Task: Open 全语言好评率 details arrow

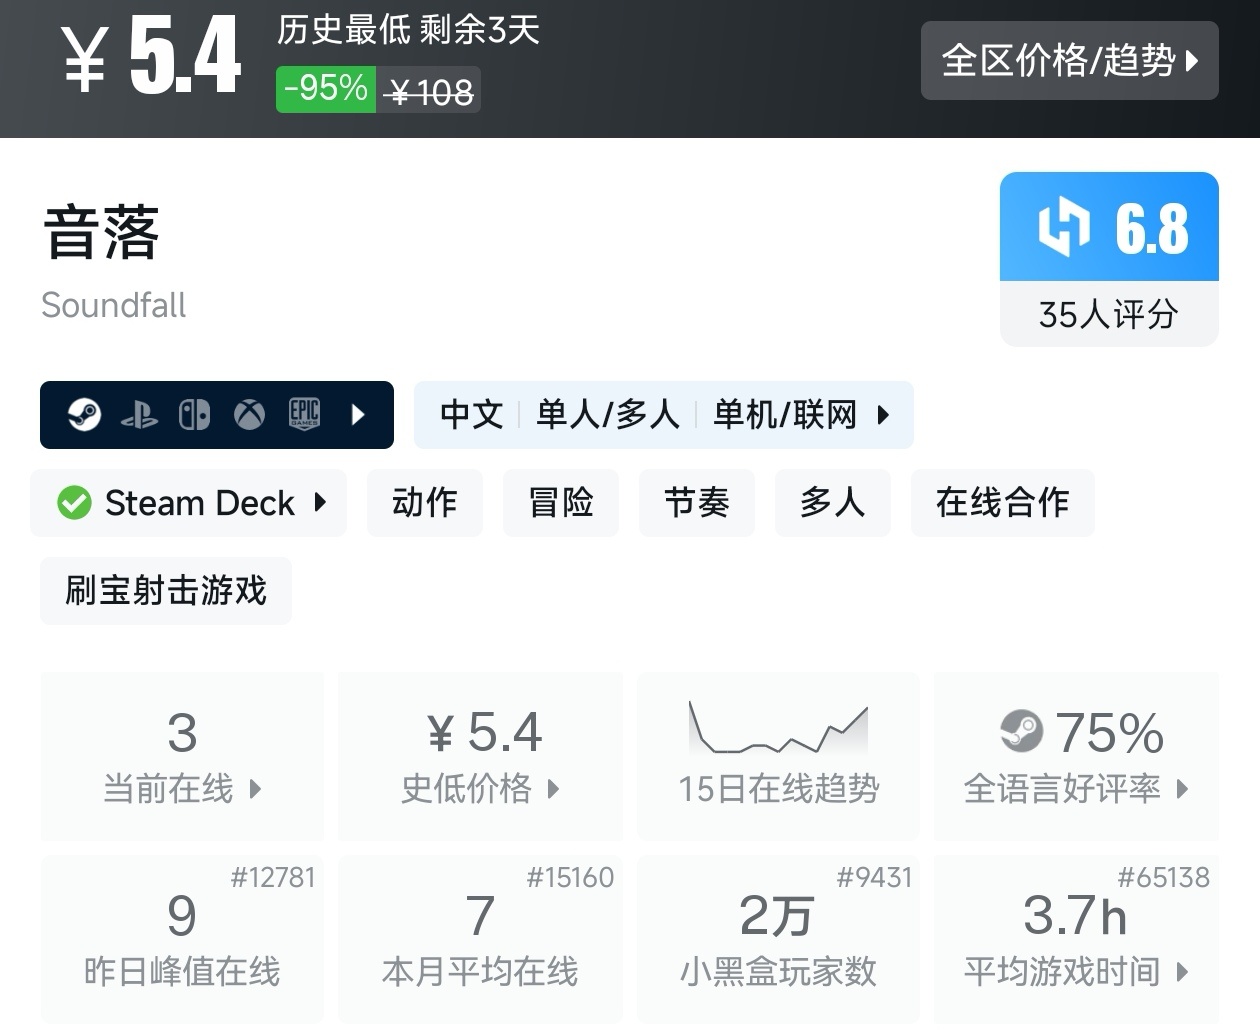Action: click(1183, 789)
